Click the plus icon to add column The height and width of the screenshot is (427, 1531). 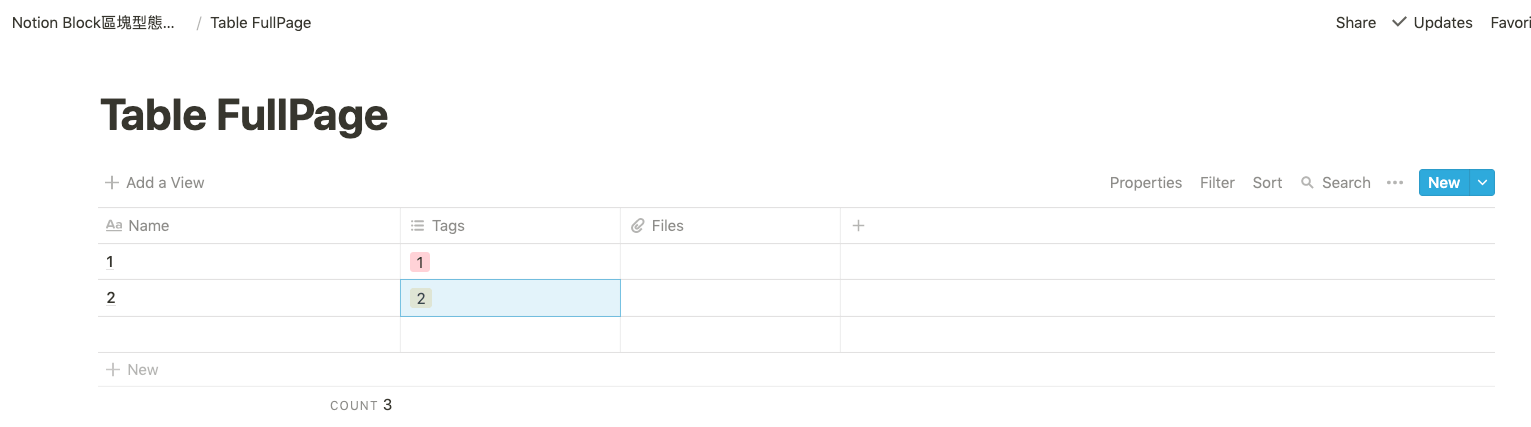click(858, 226)
